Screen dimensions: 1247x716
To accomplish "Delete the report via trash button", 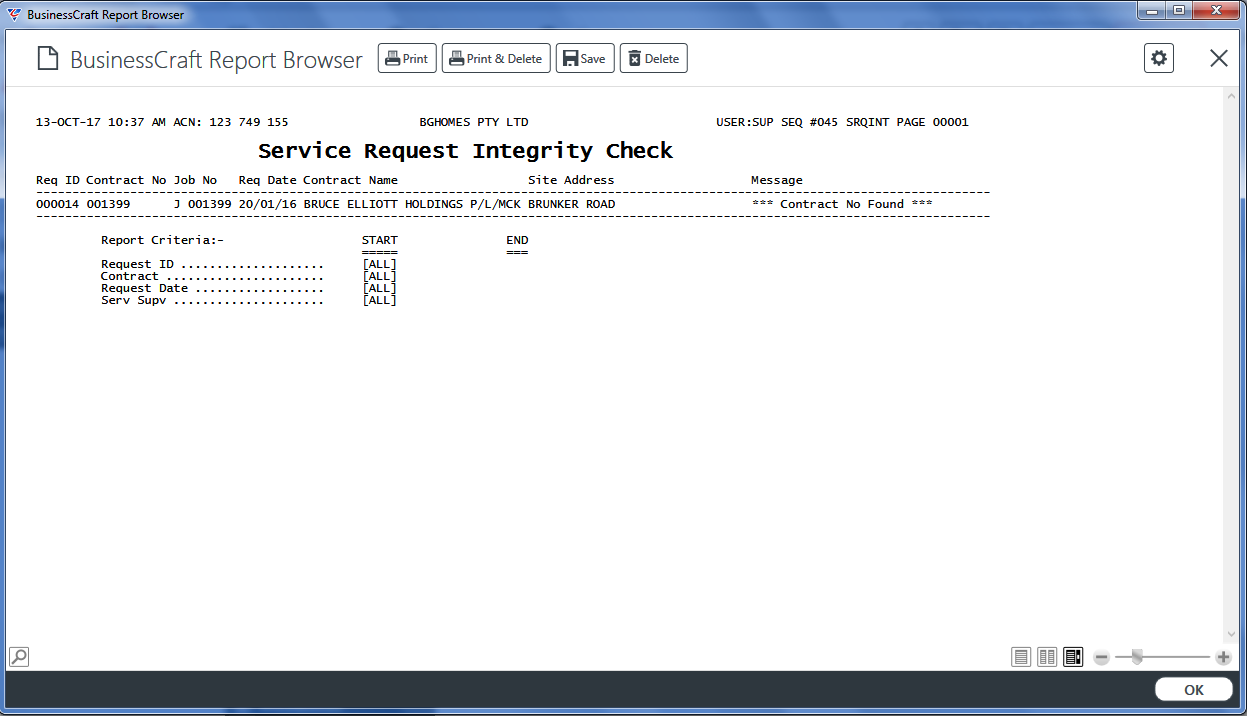I will [x=654, y=58].
